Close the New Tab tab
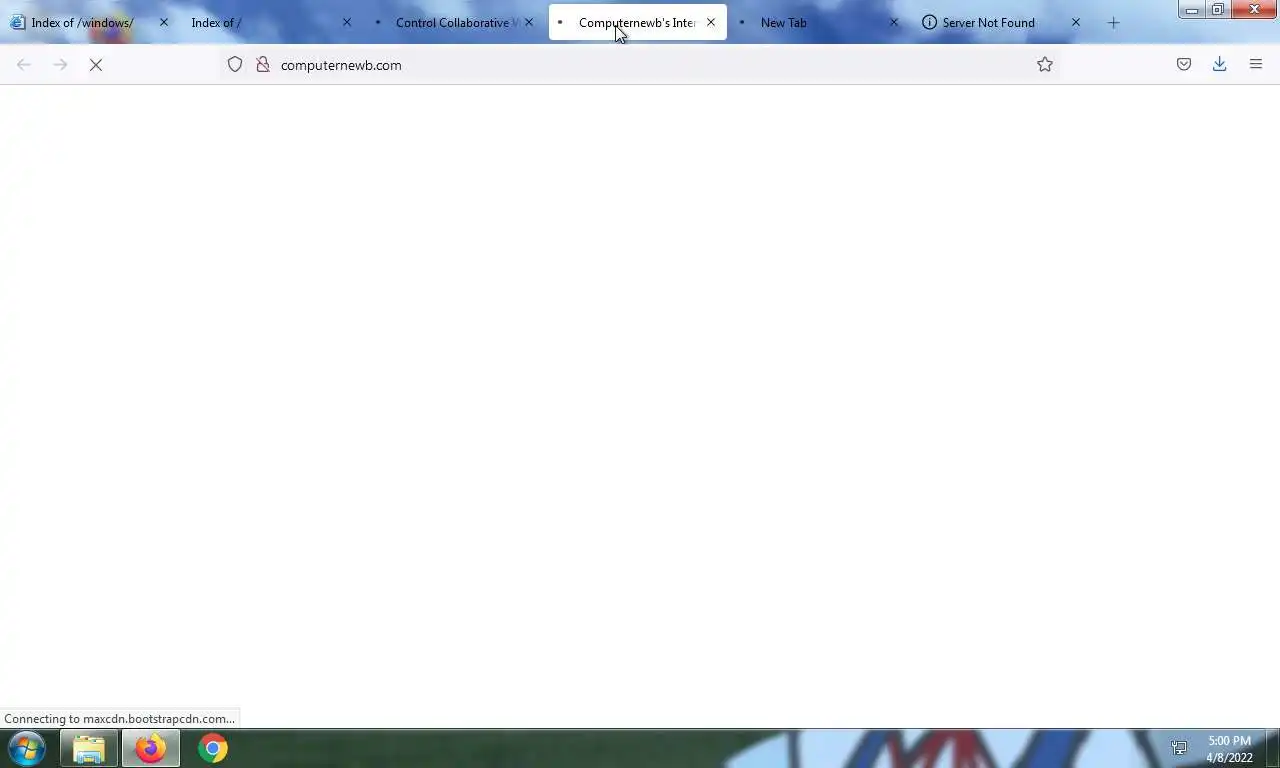Image resolution: width=1280 pixels, height=768 pixels. pos(894,22)
